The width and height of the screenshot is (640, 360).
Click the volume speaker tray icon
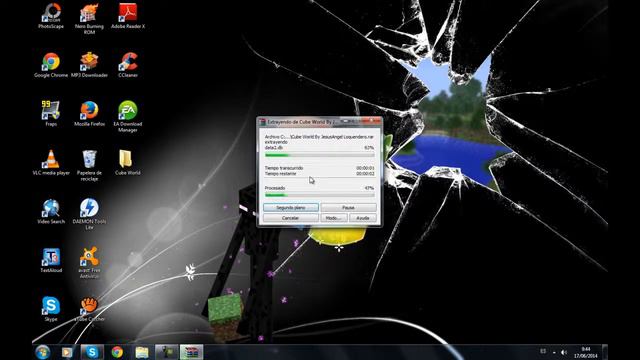tap(564, 352)
